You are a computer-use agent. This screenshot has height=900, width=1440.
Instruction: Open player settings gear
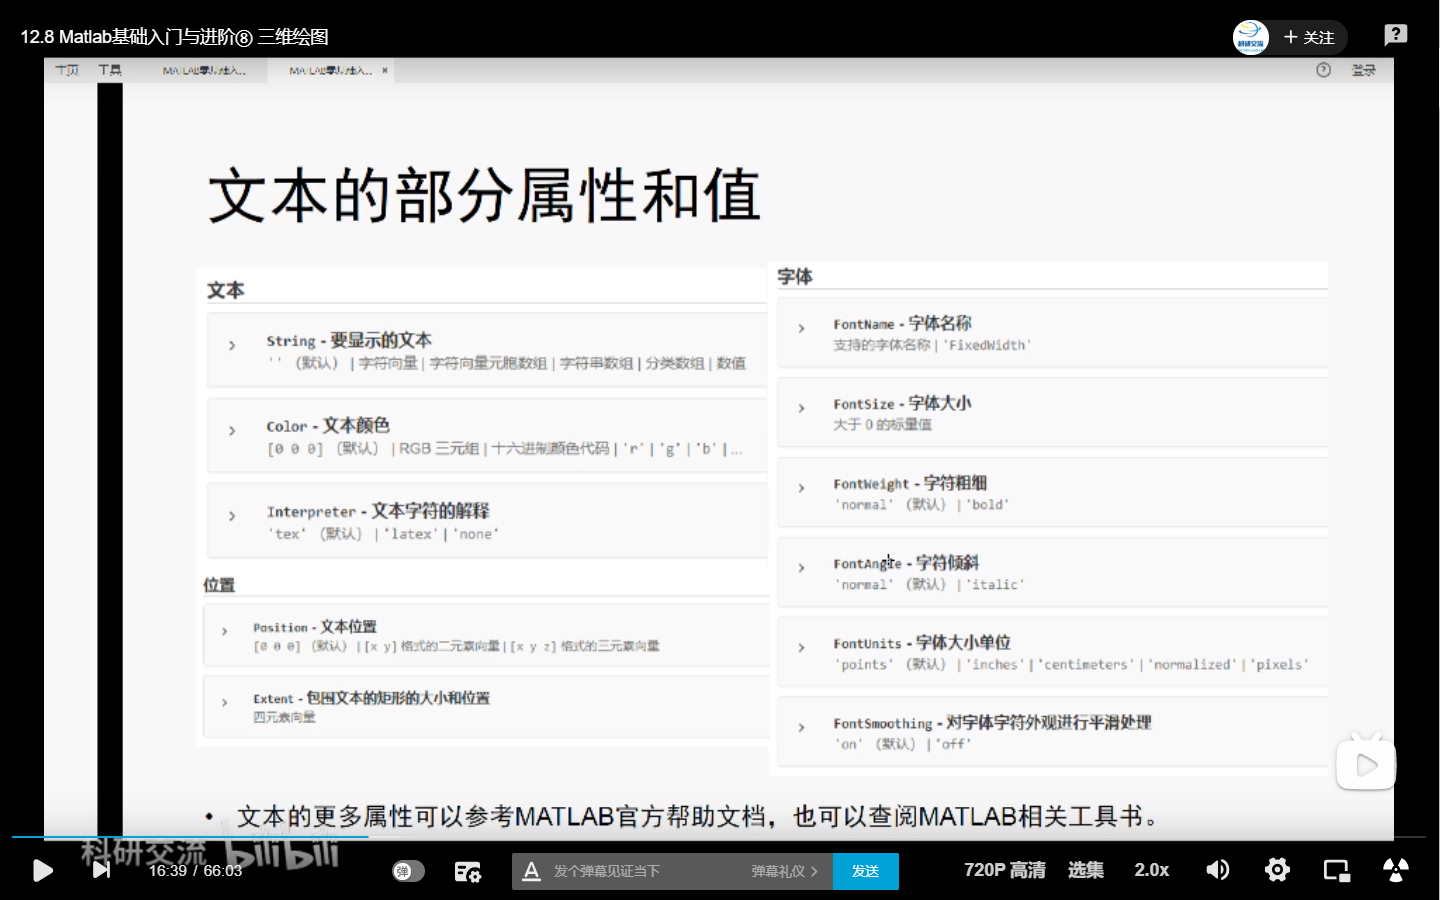pos(1277,870)
